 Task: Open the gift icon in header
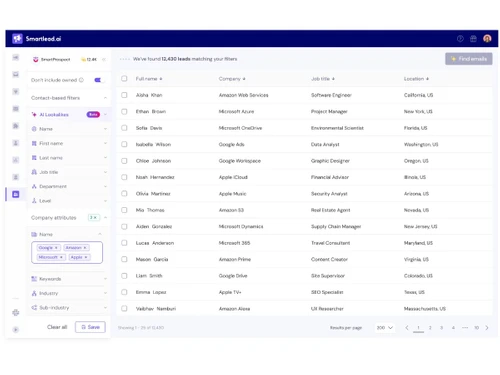pyautogui.click(x=473, y=39)
